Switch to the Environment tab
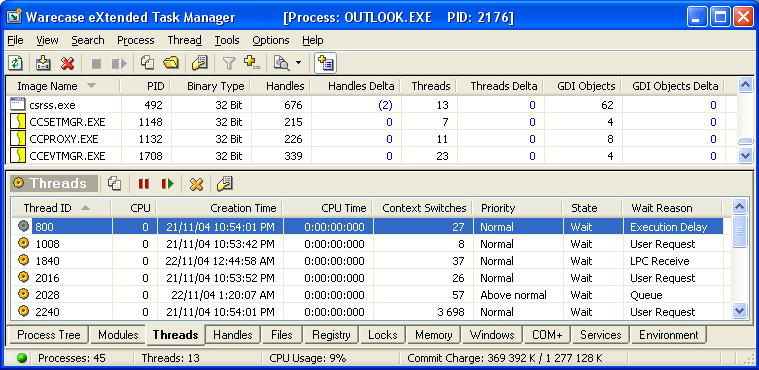The width and height of the screenshot is (759, 370). coord(668,335)
